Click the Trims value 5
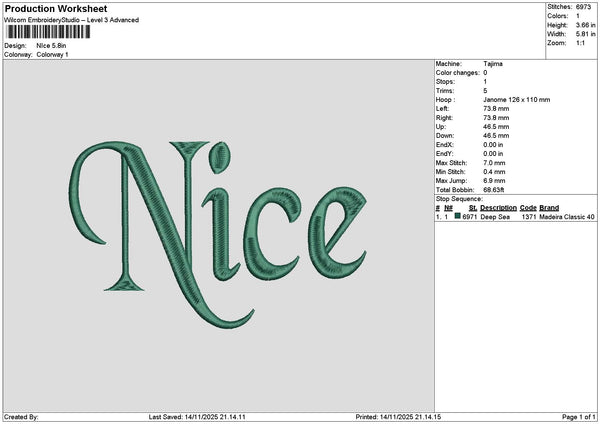The image size is (600, 424). click(485, 91)
